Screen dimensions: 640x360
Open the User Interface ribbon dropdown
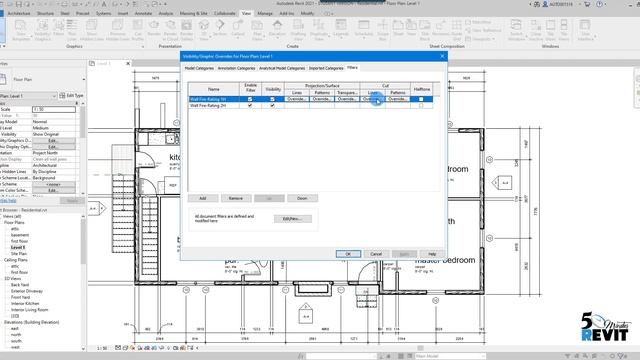[x=585, y=30]
